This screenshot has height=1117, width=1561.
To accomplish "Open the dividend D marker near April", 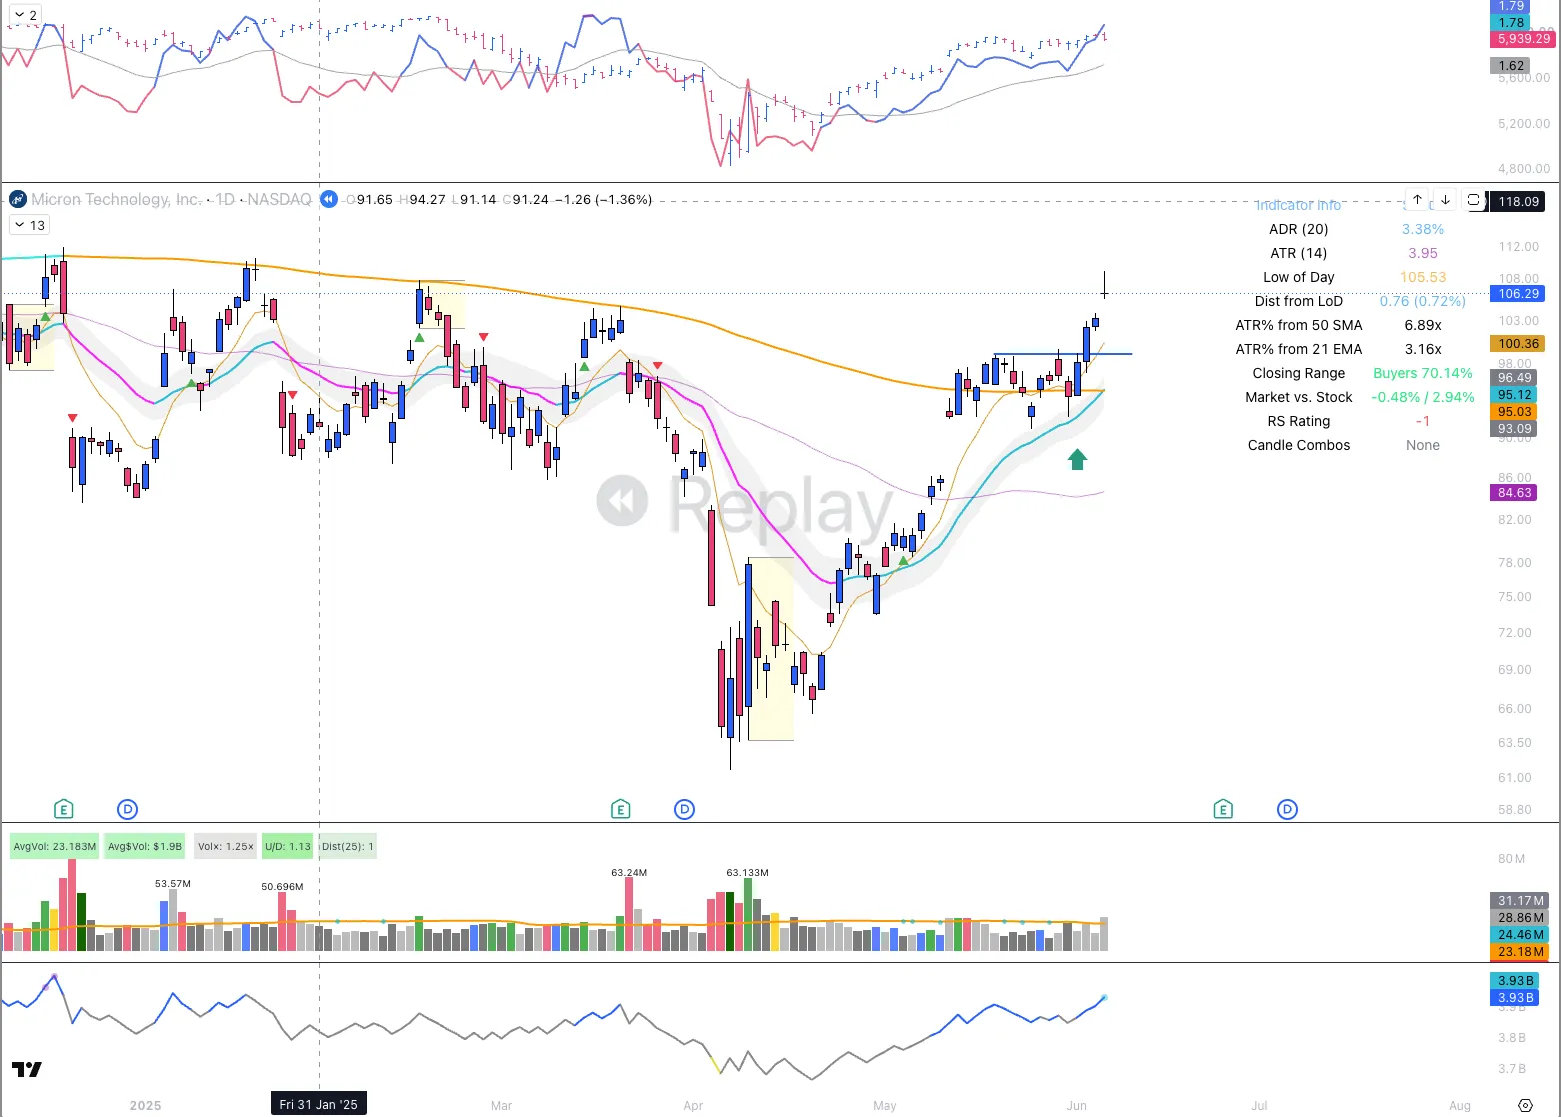I will point(684,809).
